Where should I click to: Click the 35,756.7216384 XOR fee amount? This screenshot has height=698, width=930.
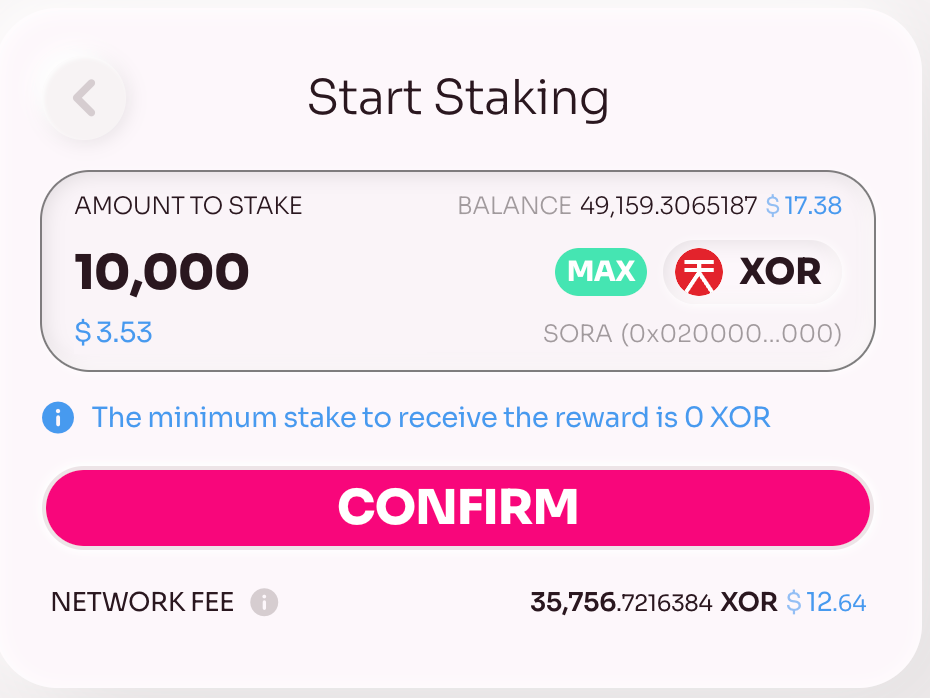654,603
